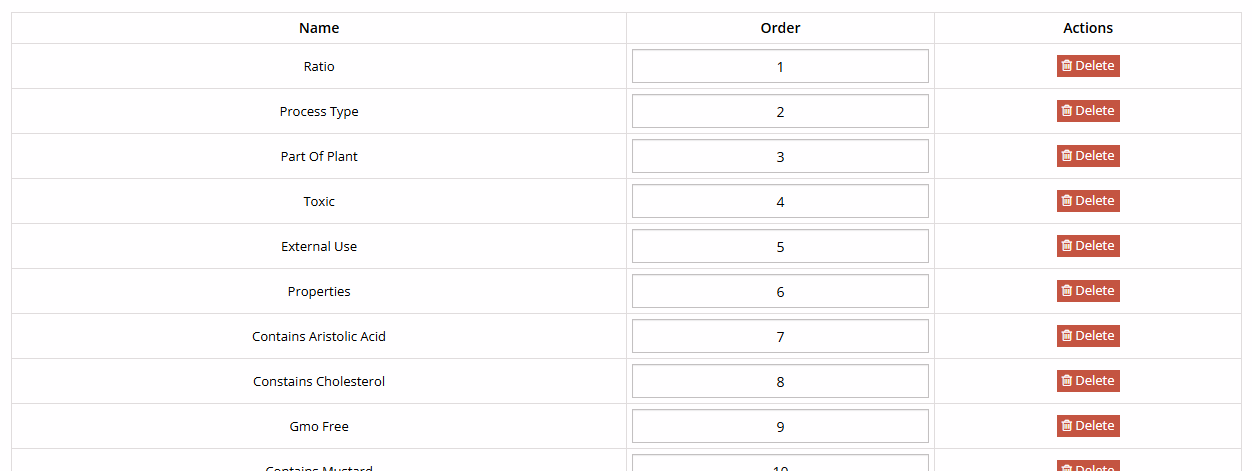The width and height of the screenshot is (1252, 471).
Task: Click the Order column header
Action: pos(780,28)
